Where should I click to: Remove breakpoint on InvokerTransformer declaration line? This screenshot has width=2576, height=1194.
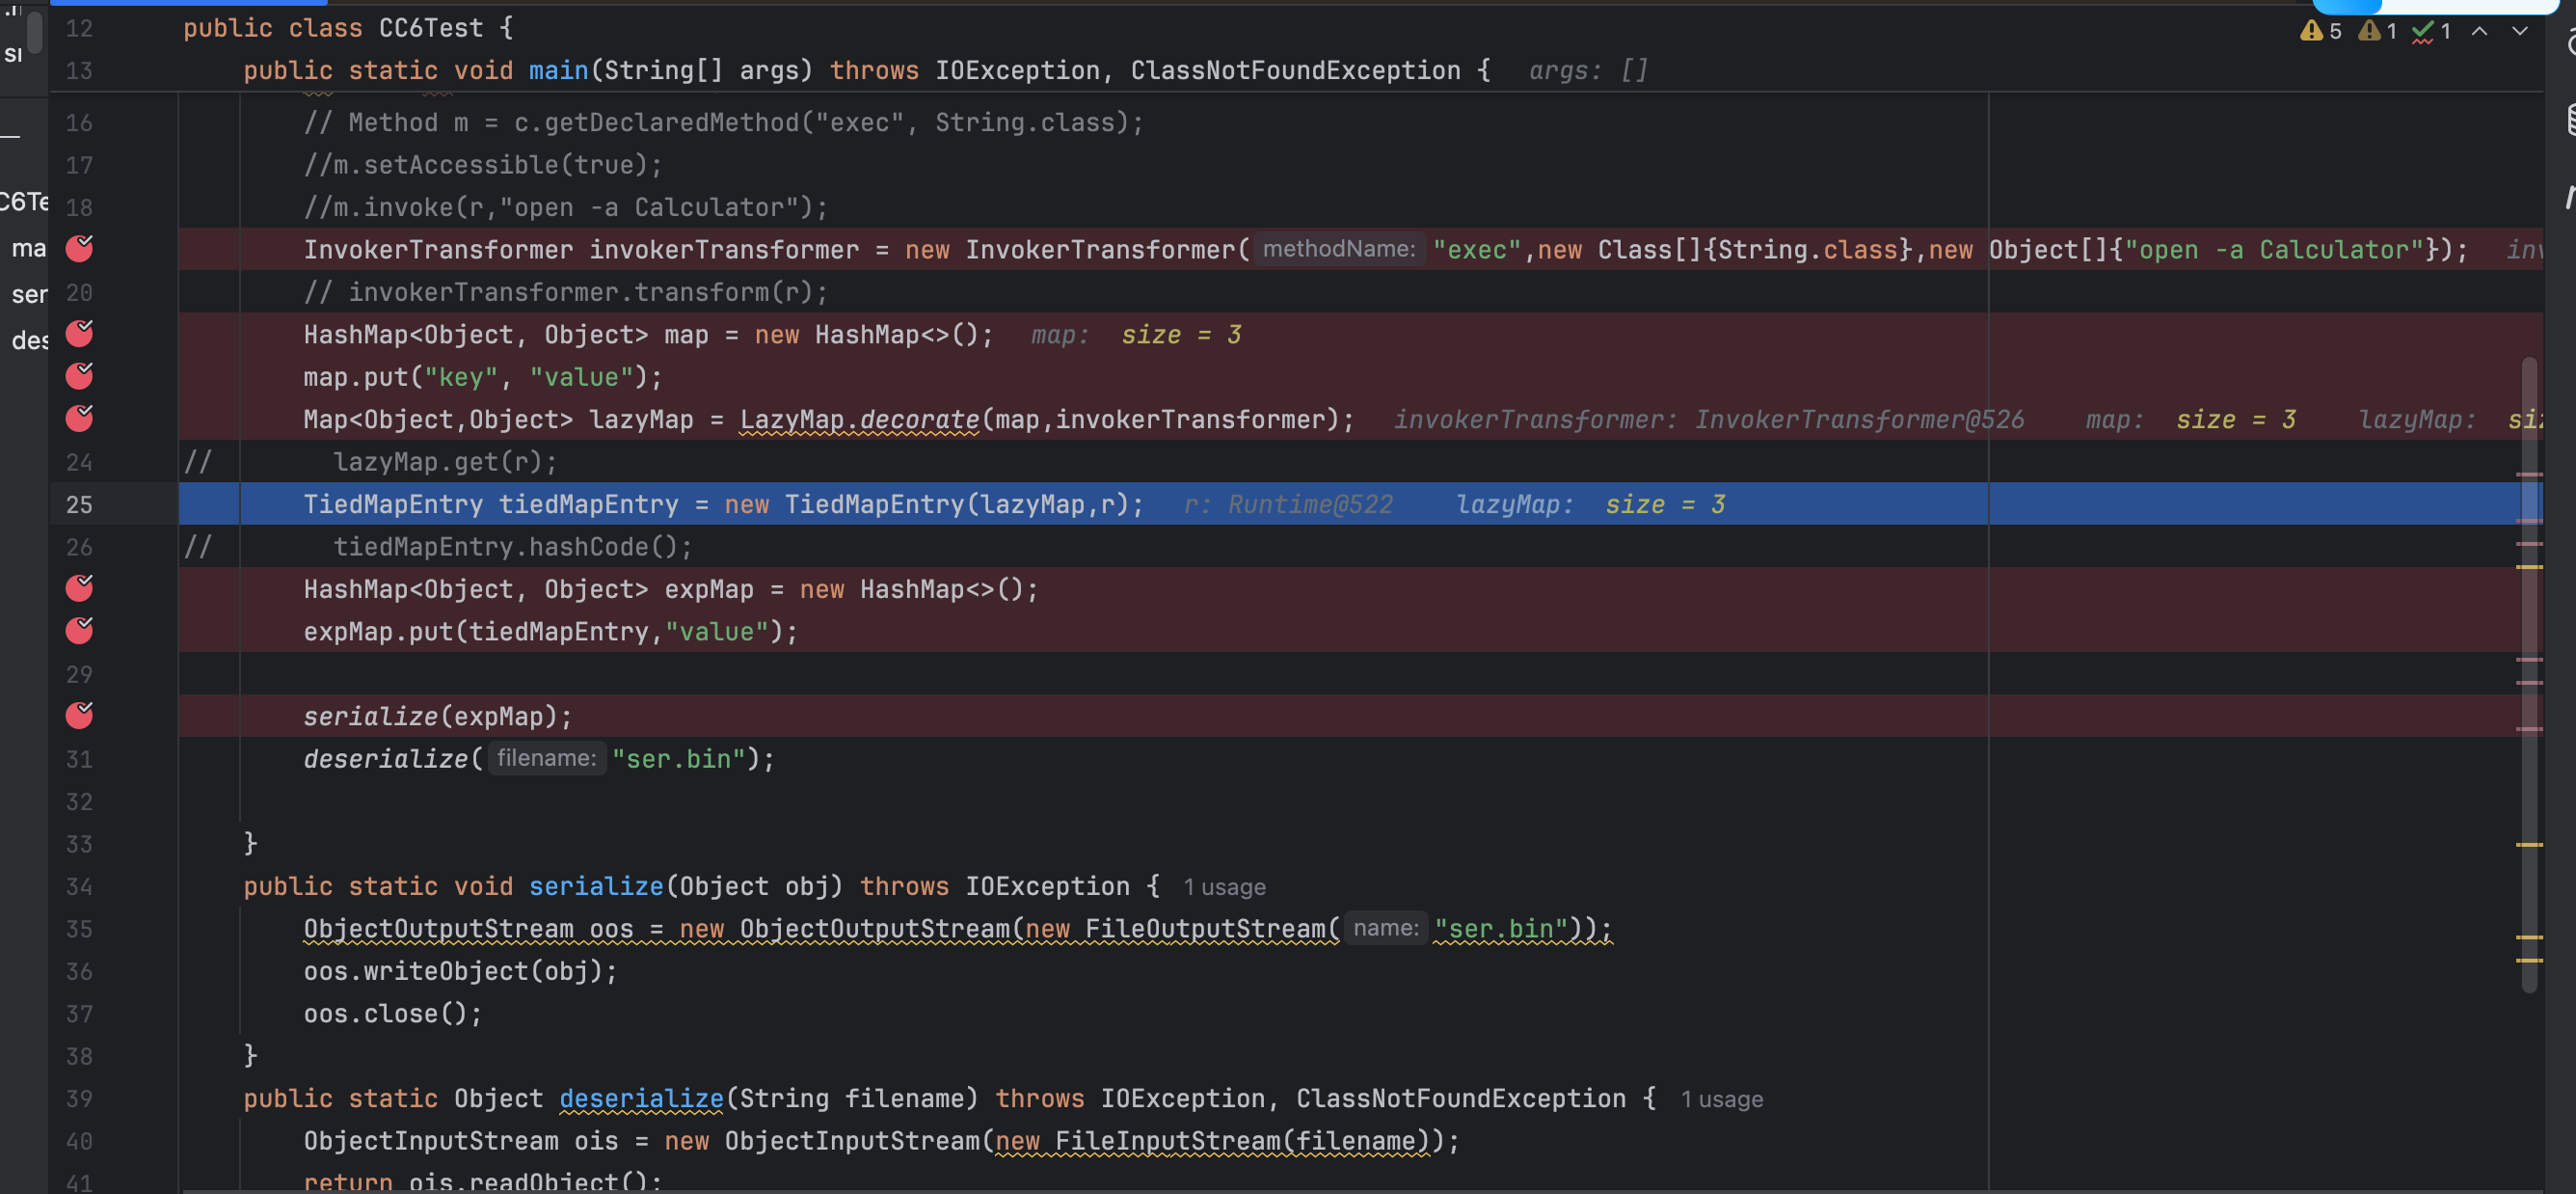tap(79, 249)
